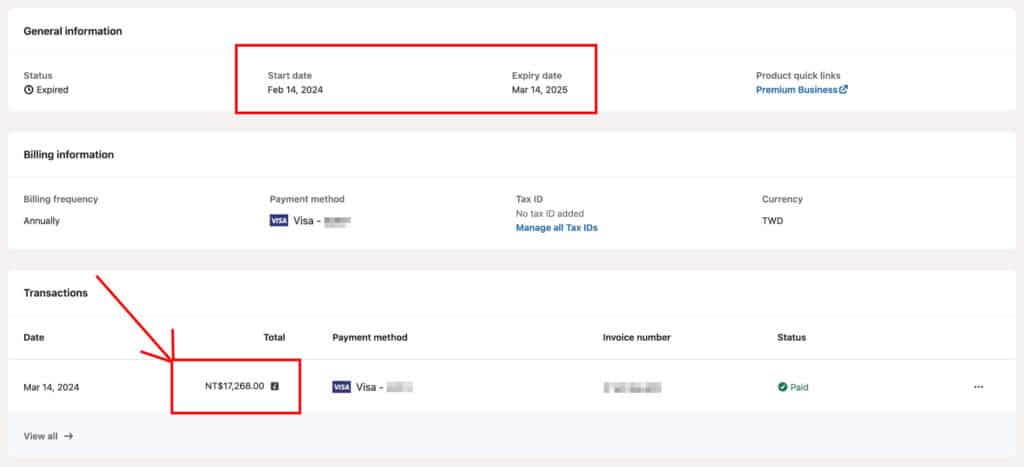Select the Feb 14, 2024 start date value
The height and width of the screenshot is (467, 1024).
(295, 90)
